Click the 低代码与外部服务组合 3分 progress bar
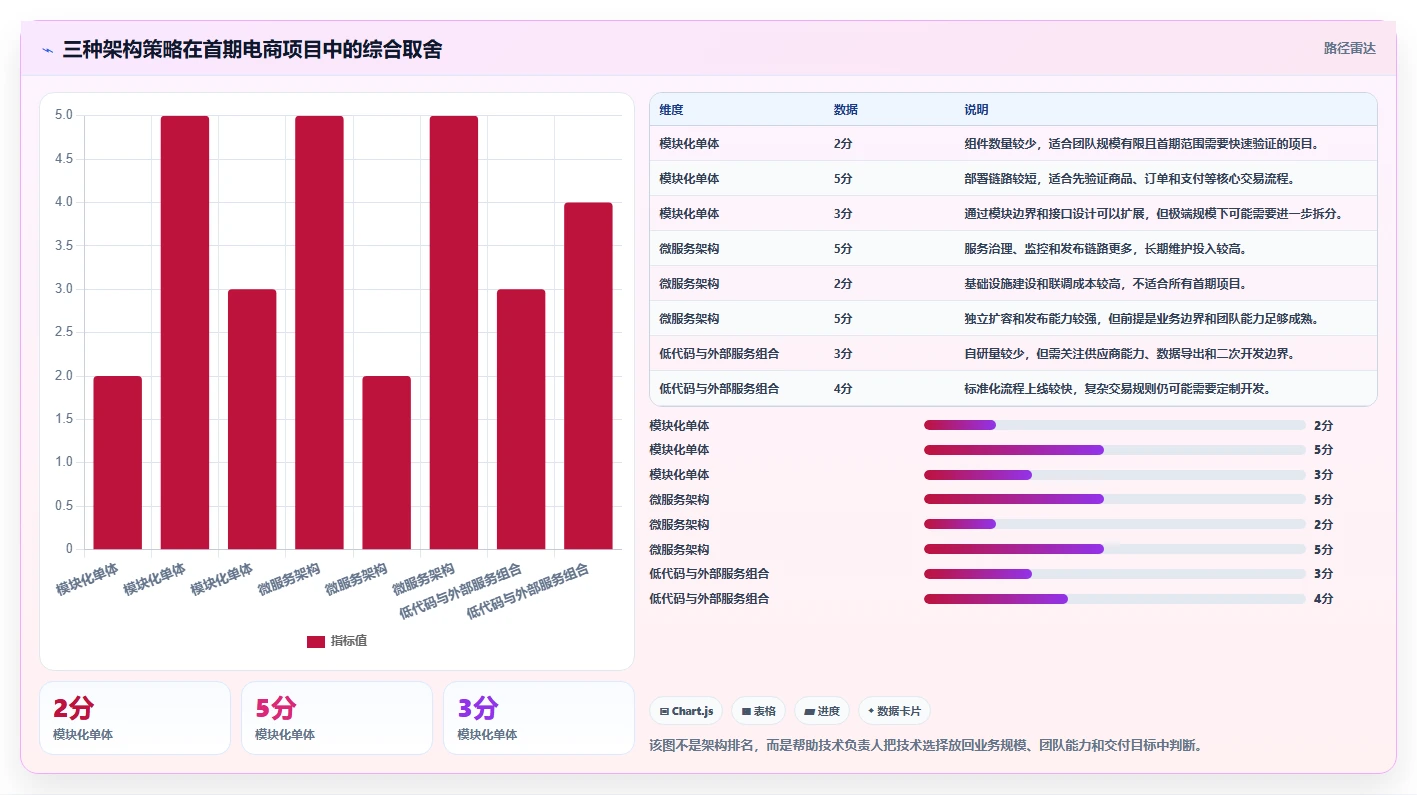 coord(1115,574)
